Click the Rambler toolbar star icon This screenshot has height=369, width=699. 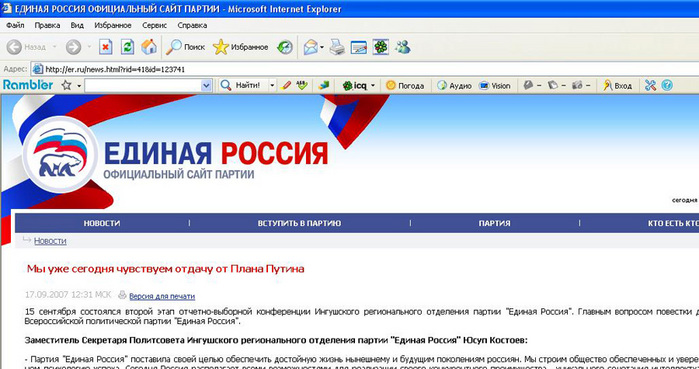point(66,85)
